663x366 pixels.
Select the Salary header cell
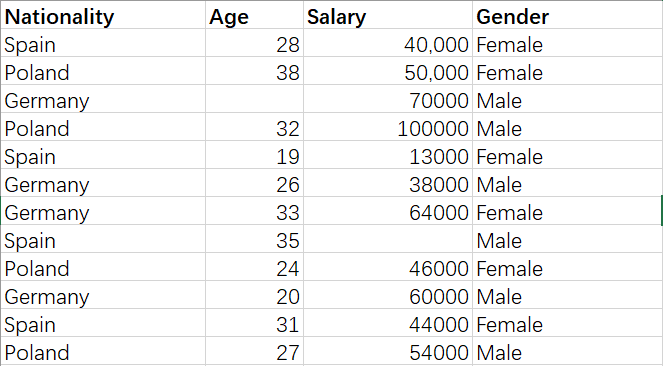coord(388,15)
